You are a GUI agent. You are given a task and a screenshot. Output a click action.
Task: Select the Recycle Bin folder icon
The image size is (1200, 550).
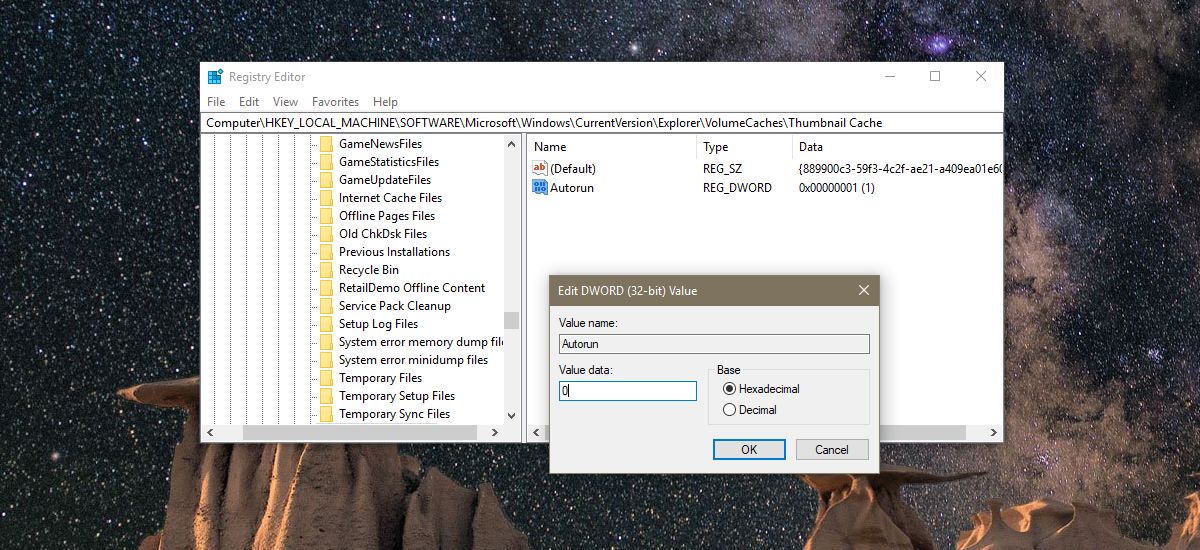pyautogui.click(x=326, y=270)
